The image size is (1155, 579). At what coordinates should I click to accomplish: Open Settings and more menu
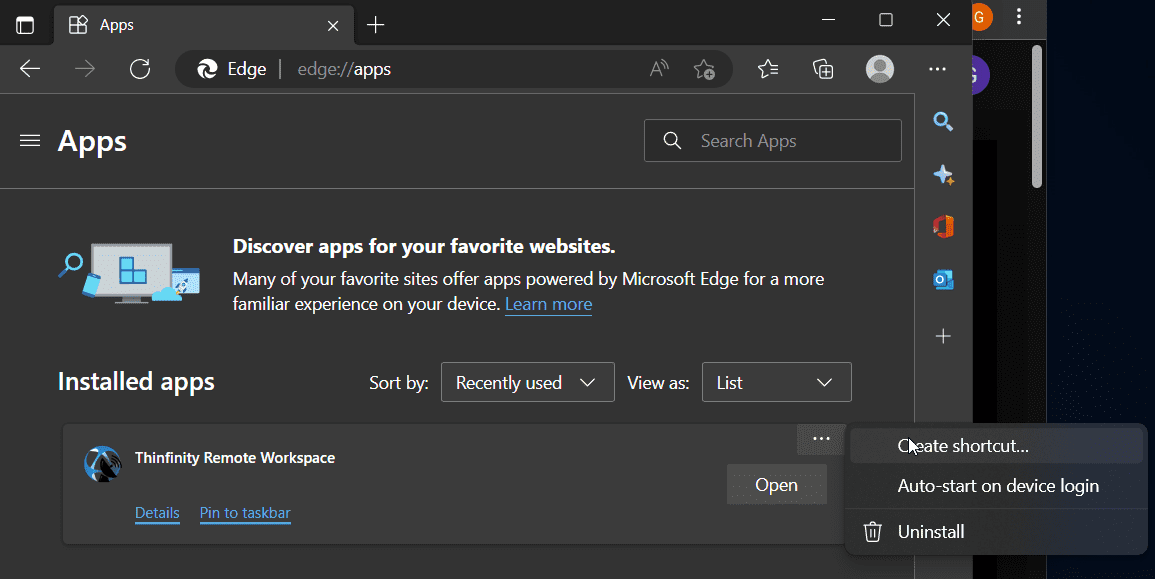pyautogui.click(x=937, y=68)
